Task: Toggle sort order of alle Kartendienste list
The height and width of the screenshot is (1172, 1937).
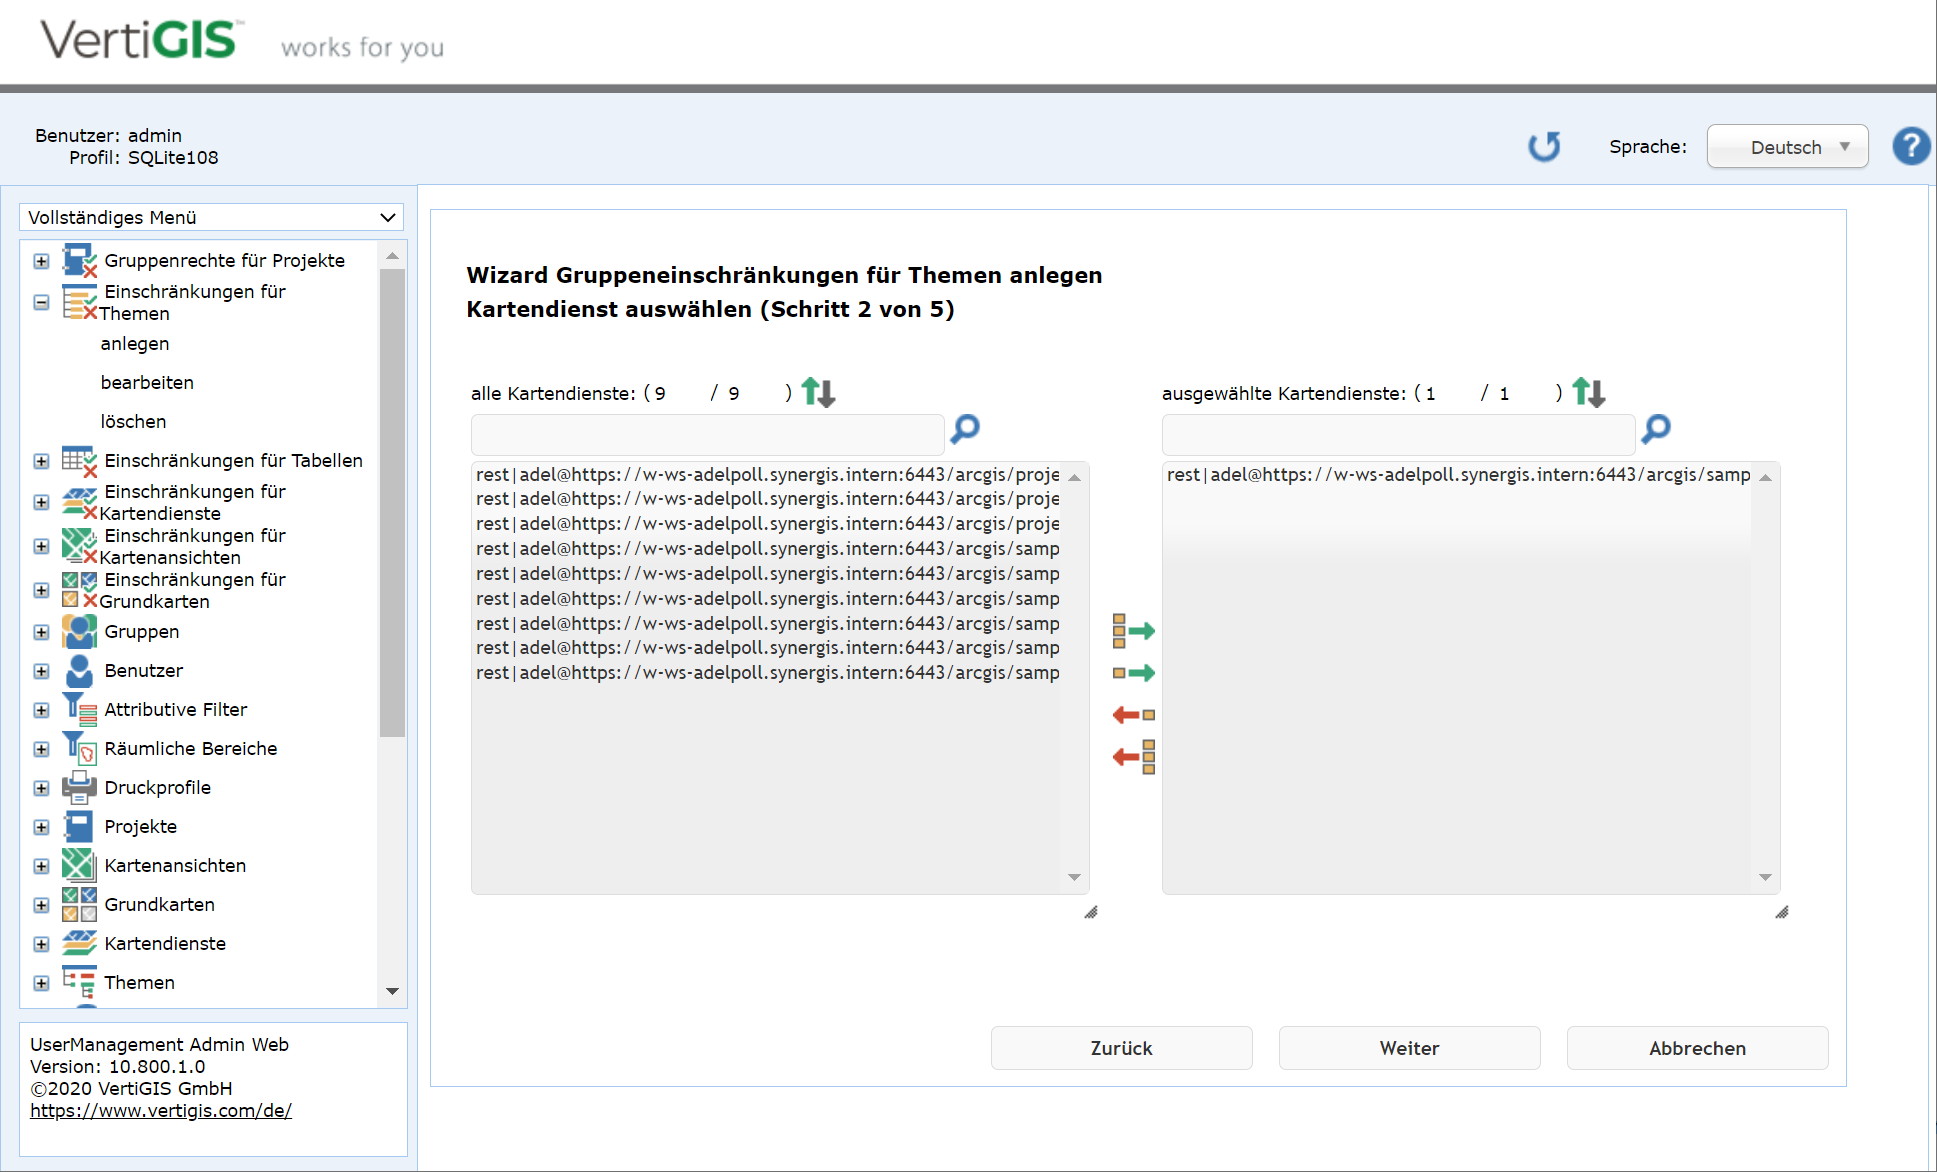Action: coord(818,393)
